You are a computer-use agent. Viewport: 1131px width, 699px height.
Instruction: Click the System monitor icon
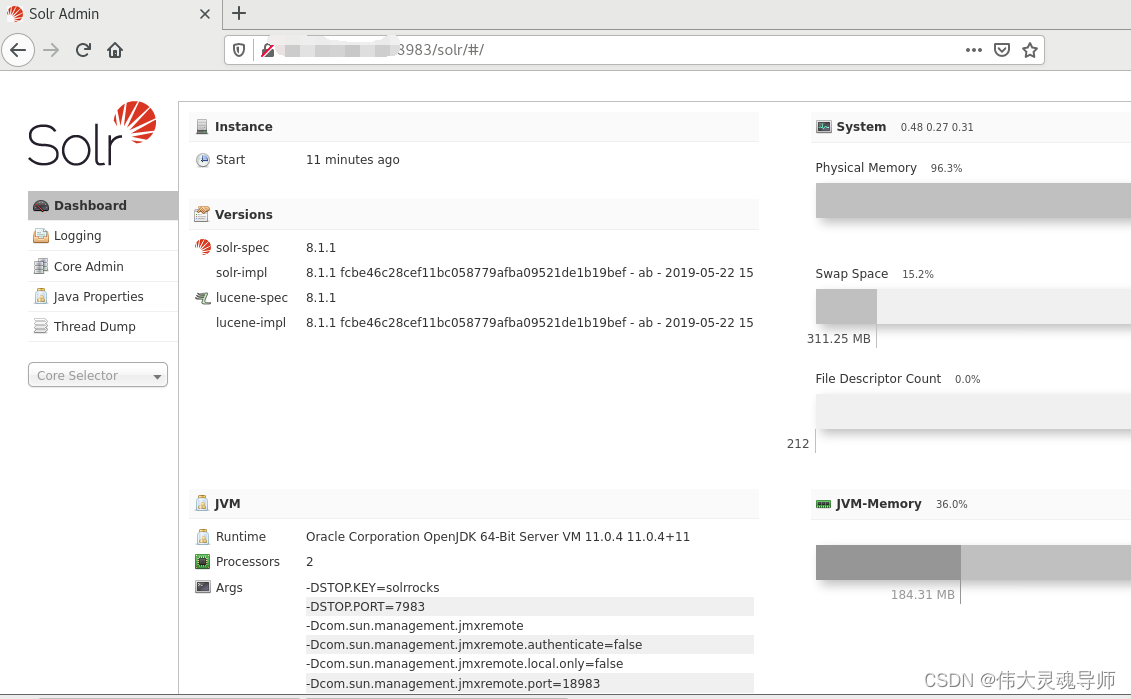[x=824, y=127]
